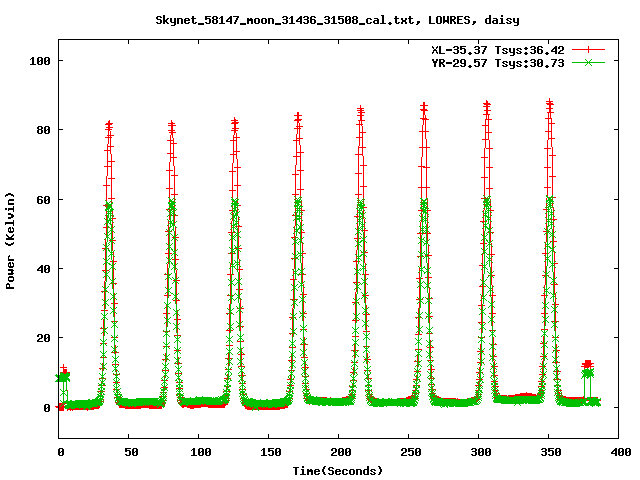The image size is (640, 480).
Task: Click the chart title with the Skynet filename
Action: (x=338, y=20)
